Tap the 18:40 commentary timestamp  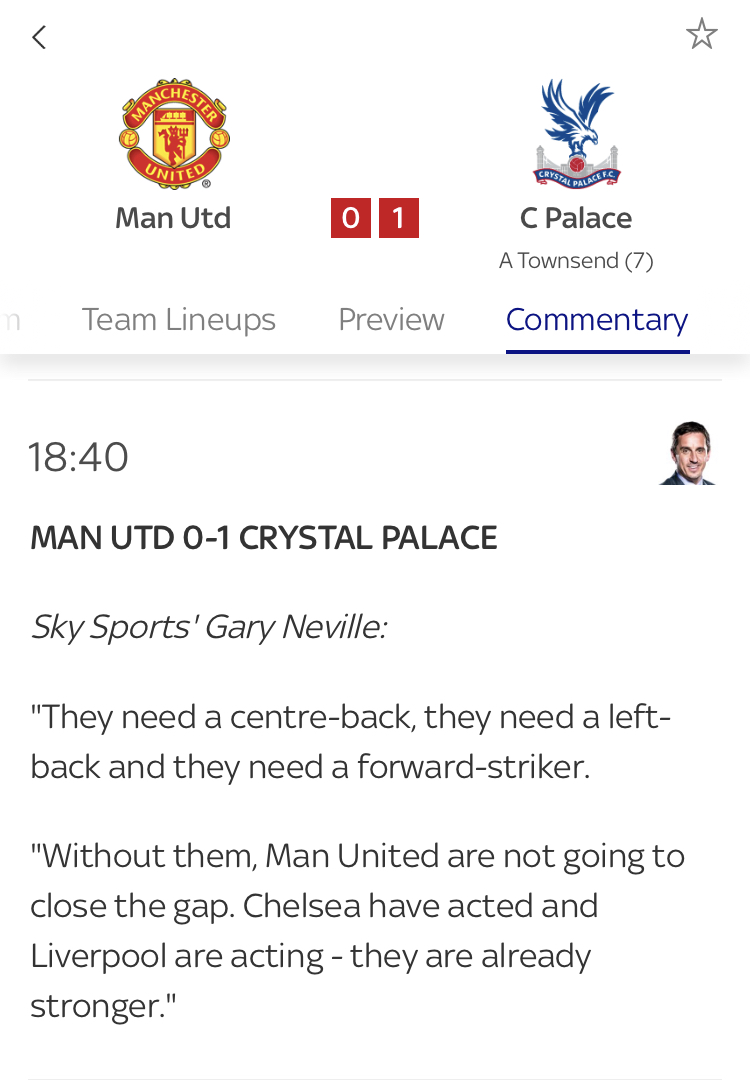click(x=79, y=457)
